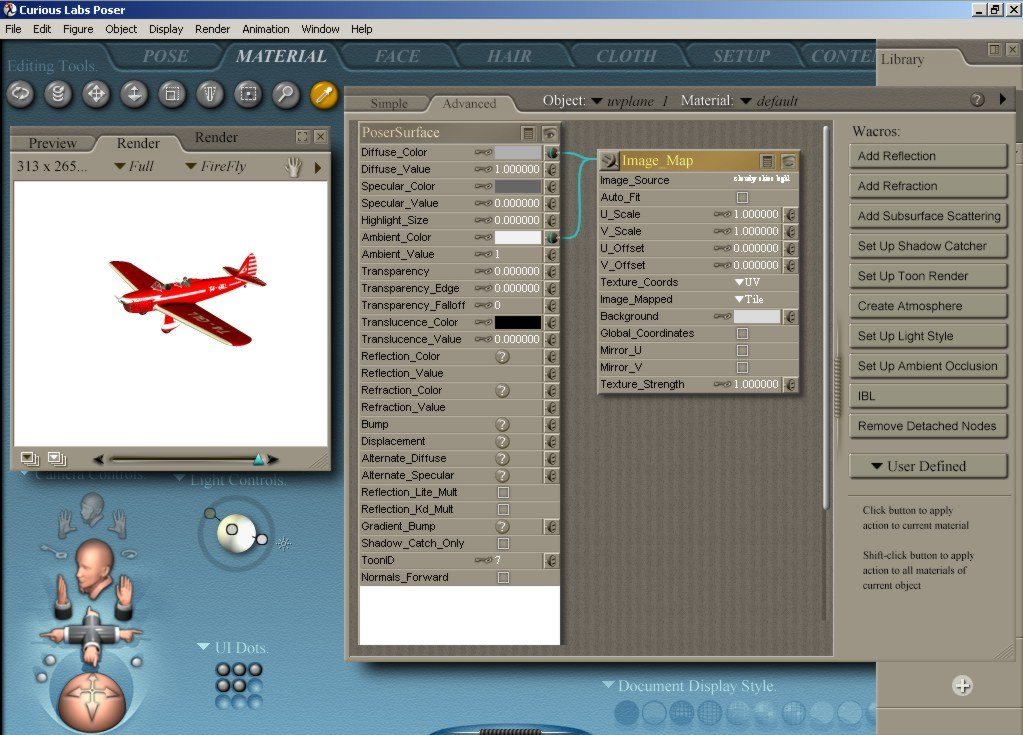
Task: Choose the Translate/Pull tool
Action: [97, 94]
